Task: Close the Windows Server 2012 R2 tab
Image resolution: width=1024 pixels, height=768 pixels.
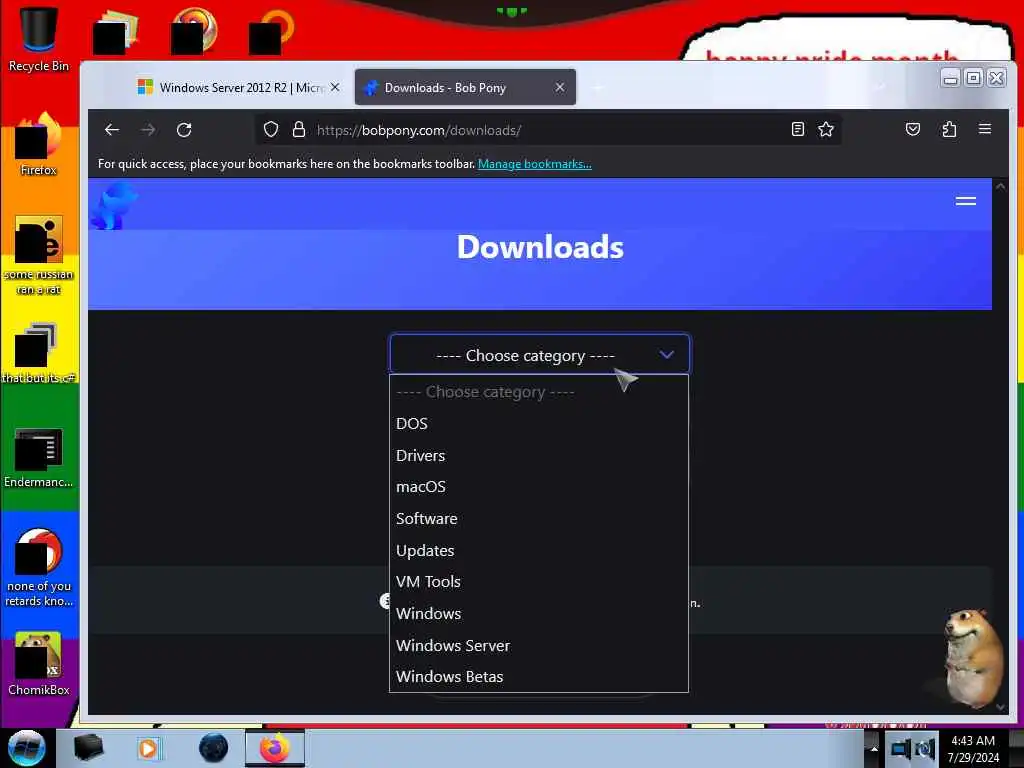Action: (335, 87)
